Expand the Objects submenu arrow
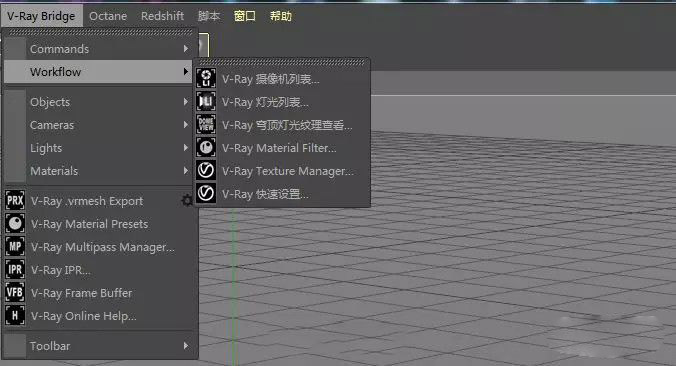The height and width of the screenshot is (366, 676). coord(186,102)
